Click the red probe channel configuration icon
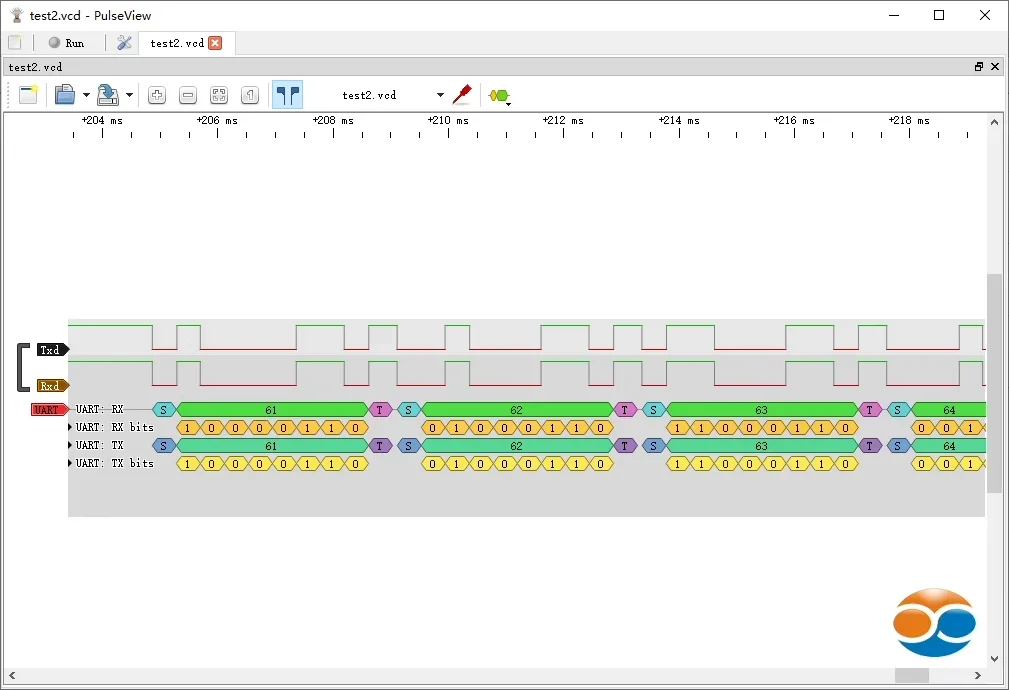 (x=462, y=95)
